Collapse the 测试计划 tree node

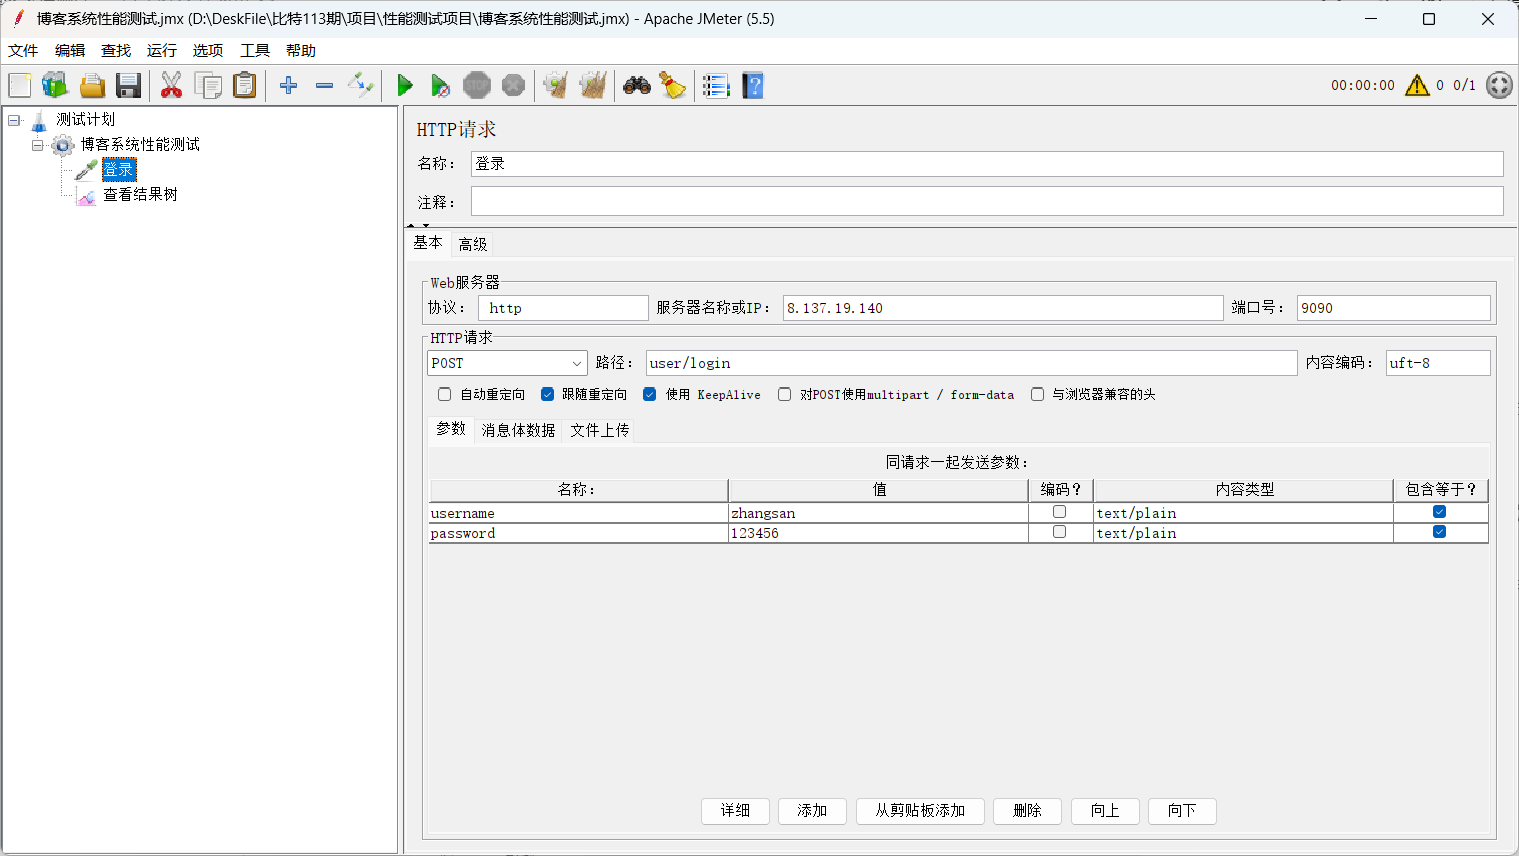coord(14,120)
